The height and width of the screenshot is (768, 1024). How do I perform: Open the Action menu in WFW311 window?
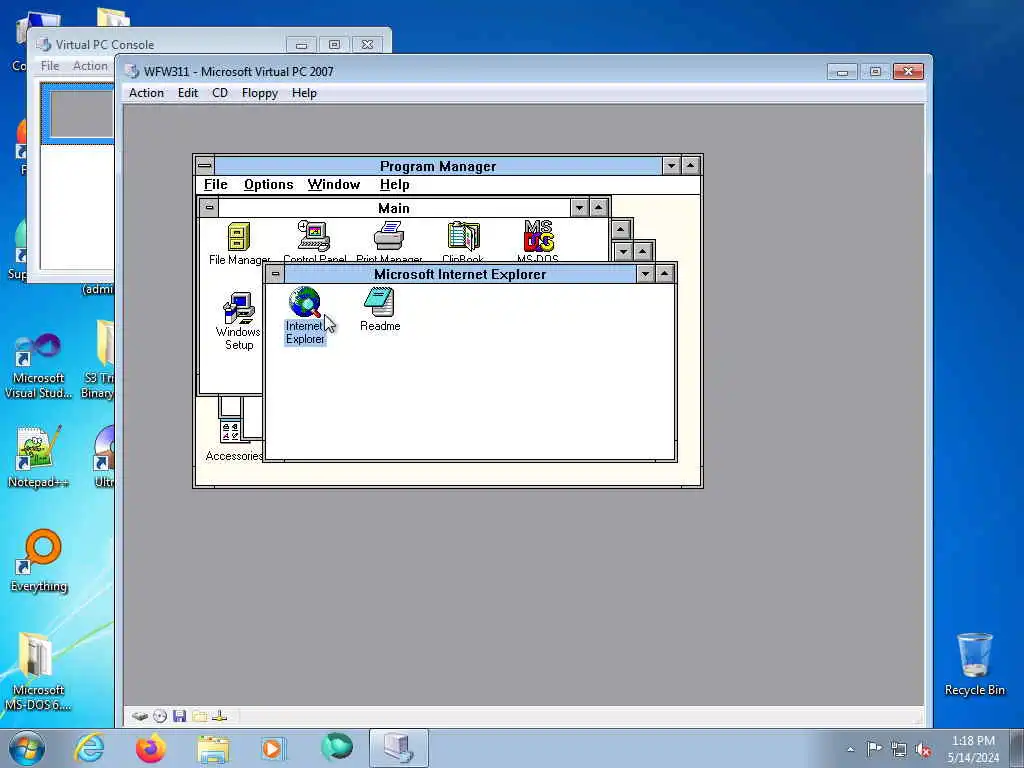[146, 93]
